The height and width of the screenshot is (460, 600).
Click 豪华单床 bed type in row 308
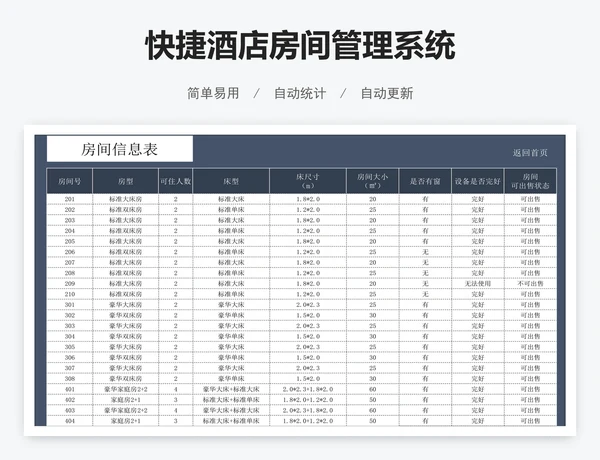[231, 378]
